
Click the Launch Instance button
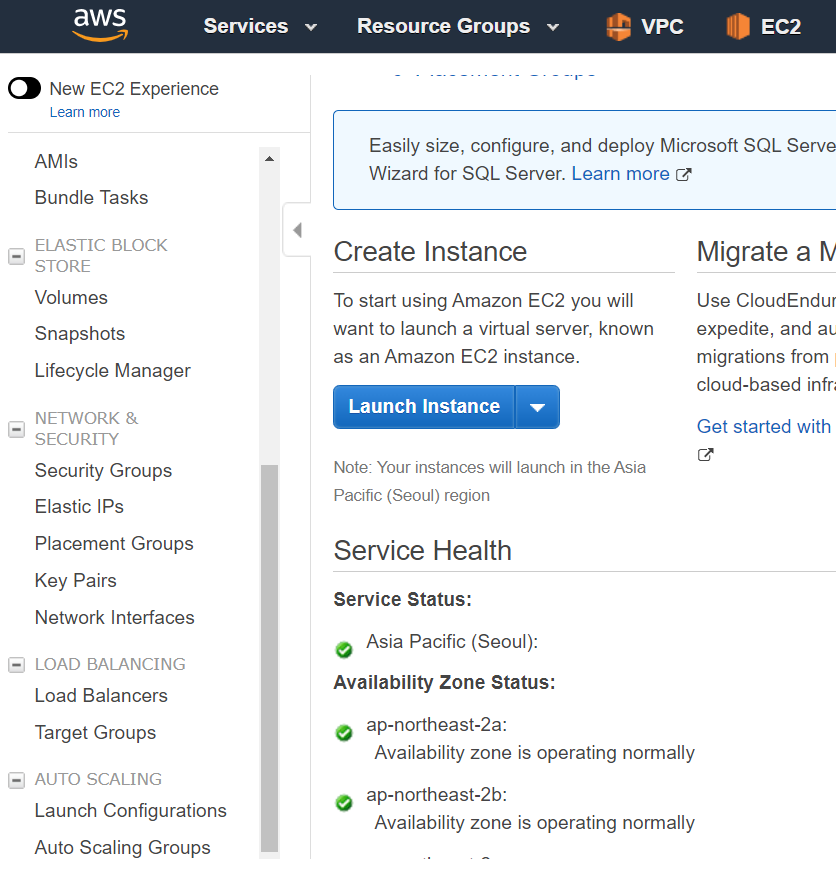click(424, 407)
